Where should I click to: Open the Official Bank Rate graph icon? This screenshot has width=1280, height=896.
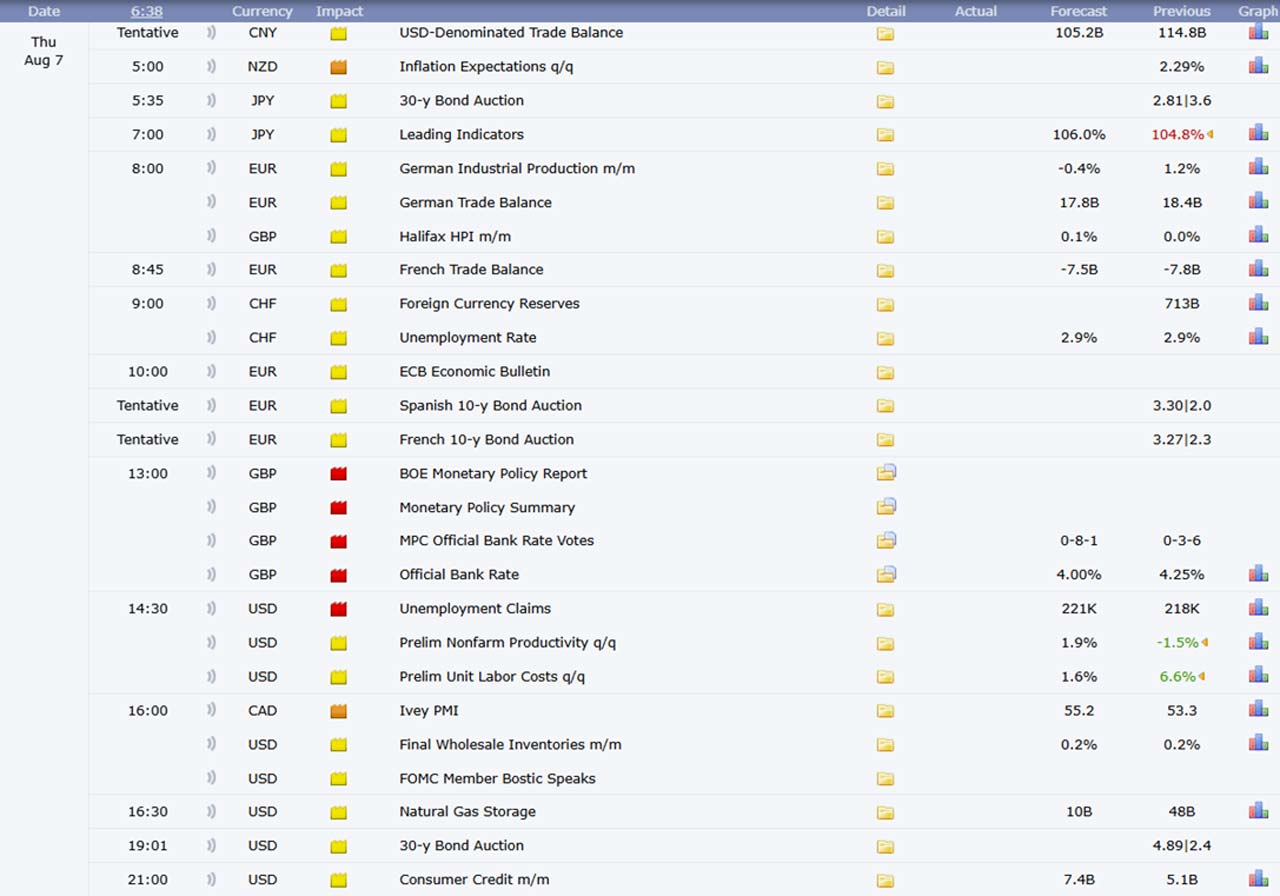coord(1258,573)
